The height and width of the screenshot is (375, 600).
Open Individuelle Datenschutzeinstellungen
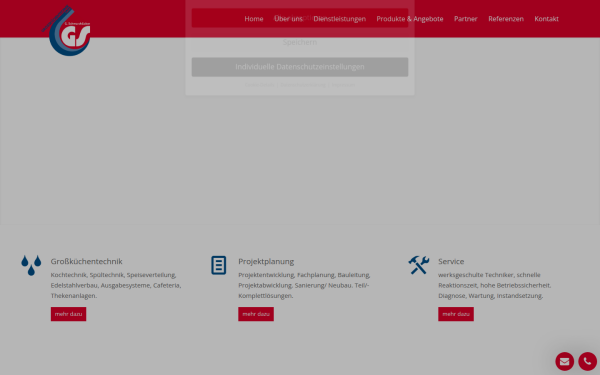click(300, 67)
